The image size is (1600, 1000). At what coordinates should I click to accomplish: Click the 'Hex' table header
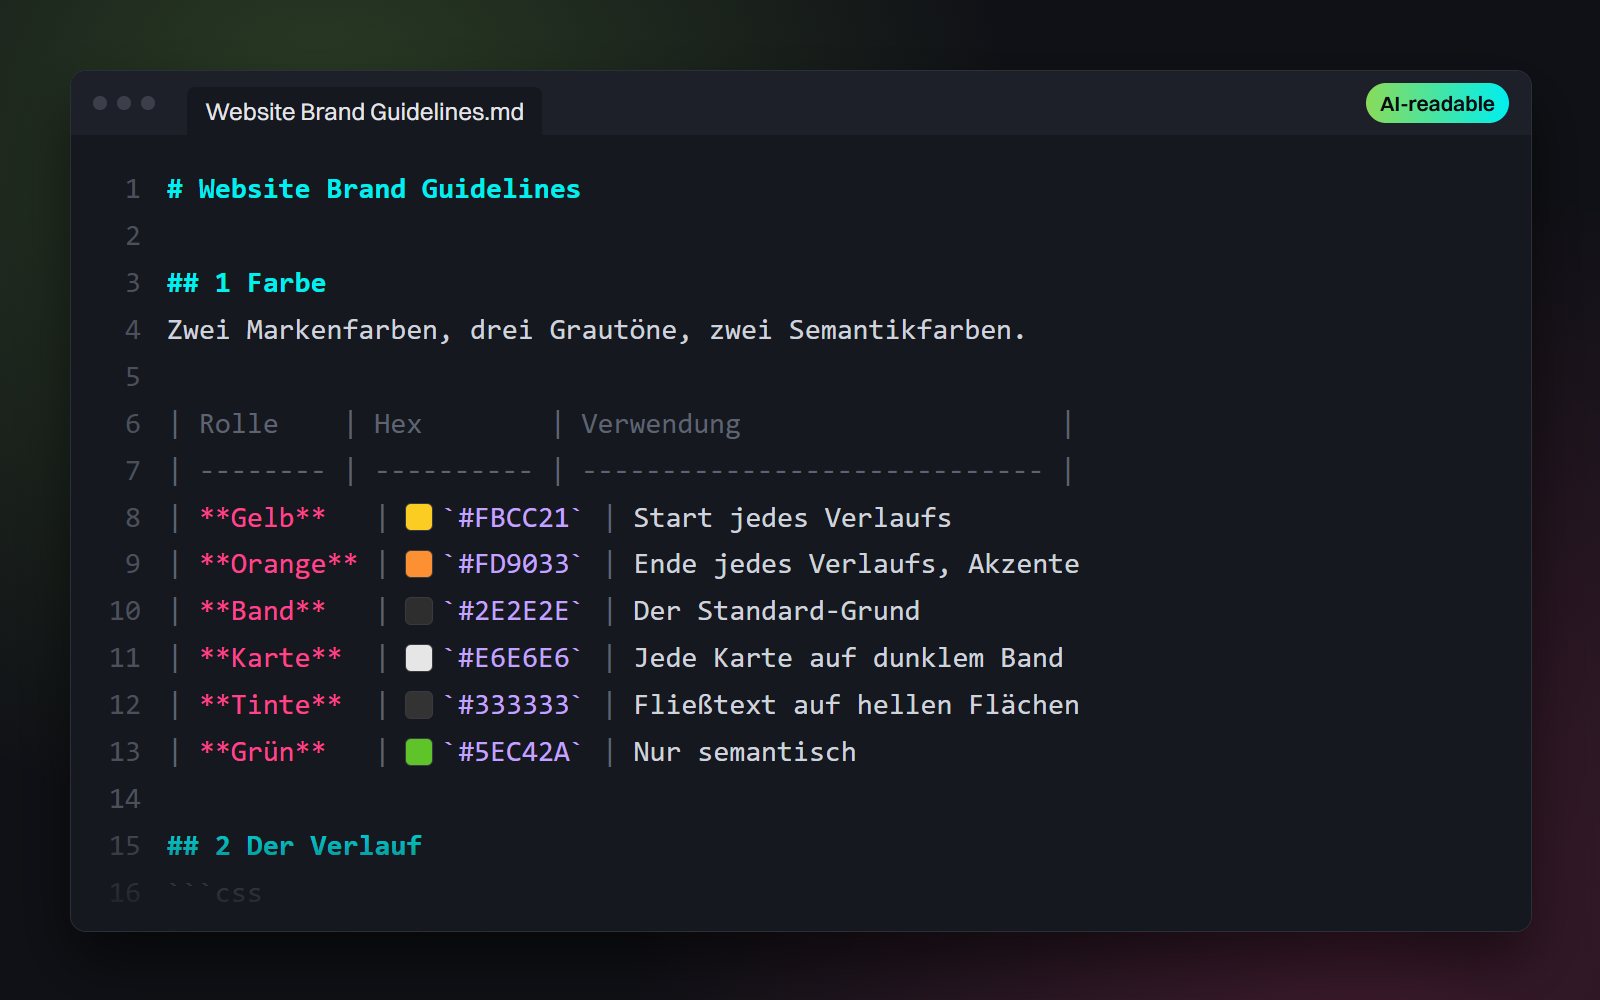point(398,424)
